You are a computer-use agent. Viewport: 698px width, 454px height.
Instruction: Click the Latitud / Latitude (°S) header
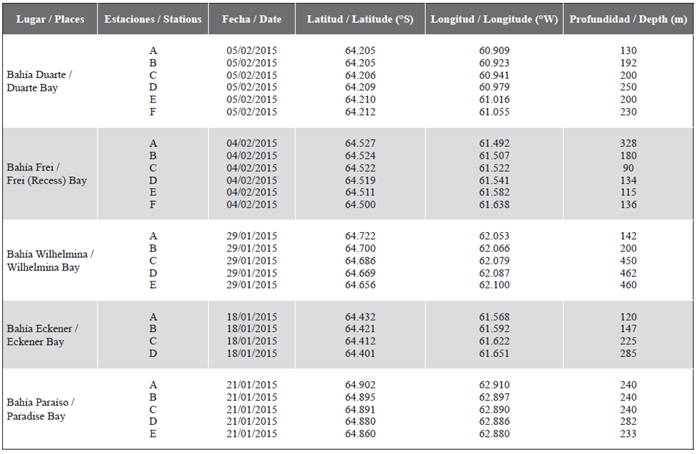pyautogui.click(x=359, y=20)
